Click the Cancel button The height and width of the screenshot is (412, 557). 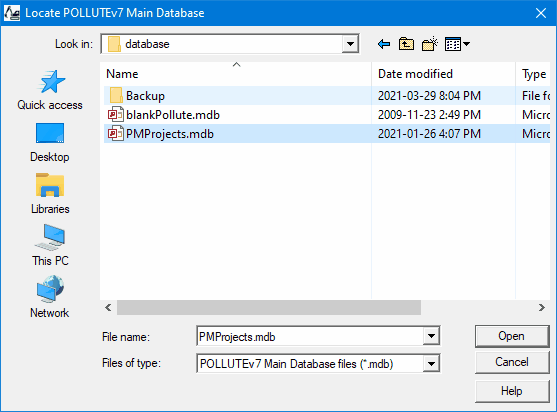coord(512,362)
